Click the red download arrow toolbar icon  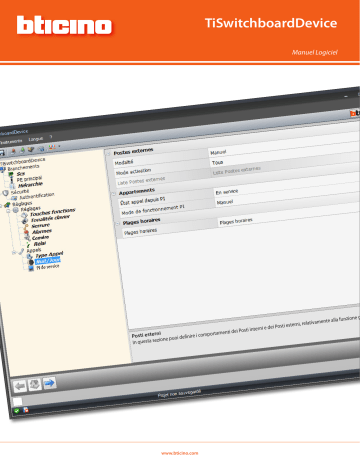point(13,151)
